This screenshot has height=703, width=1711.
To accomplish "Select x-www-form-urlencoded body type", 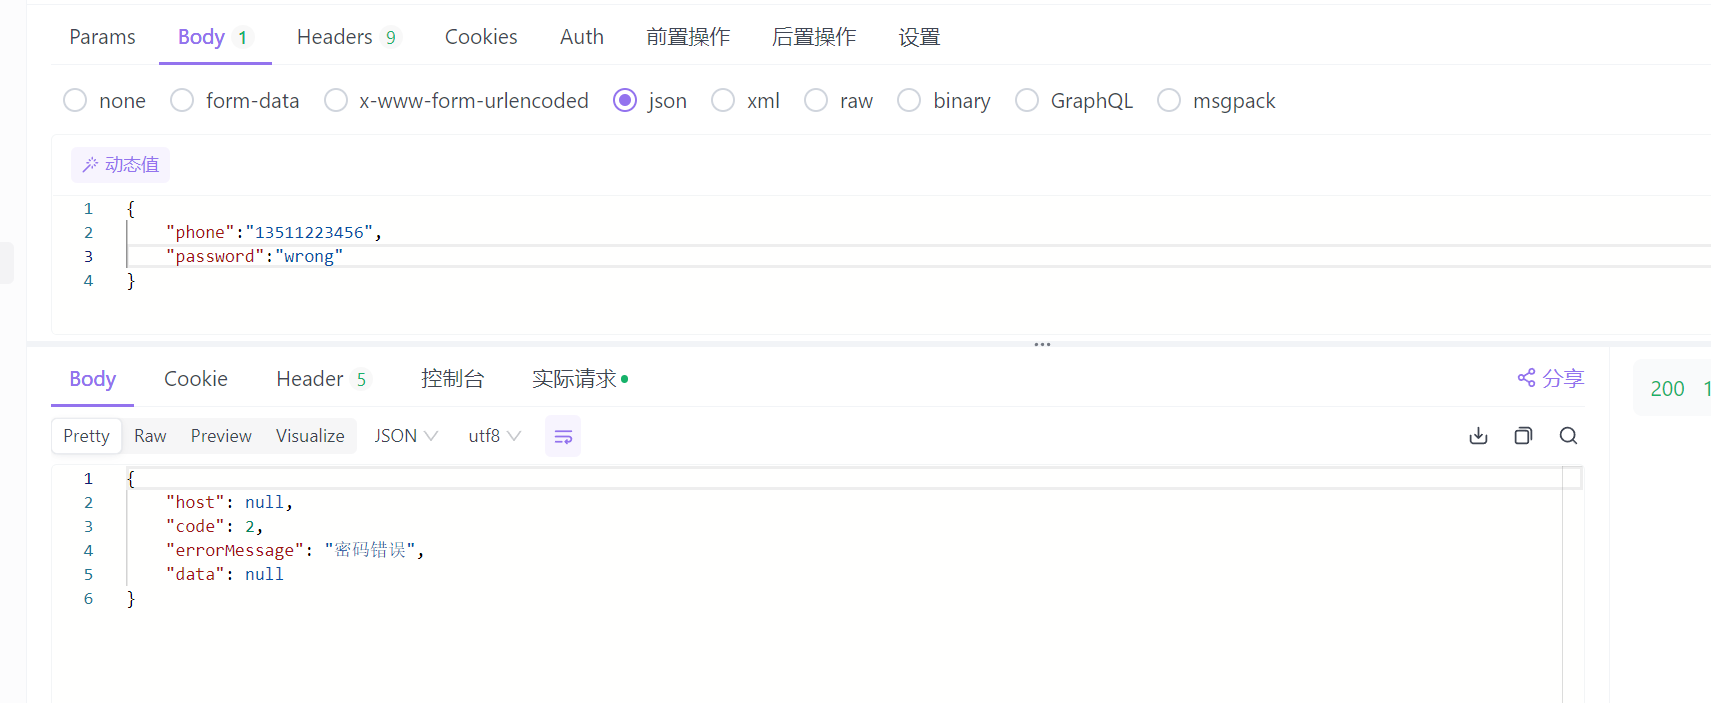I will 456,101.
